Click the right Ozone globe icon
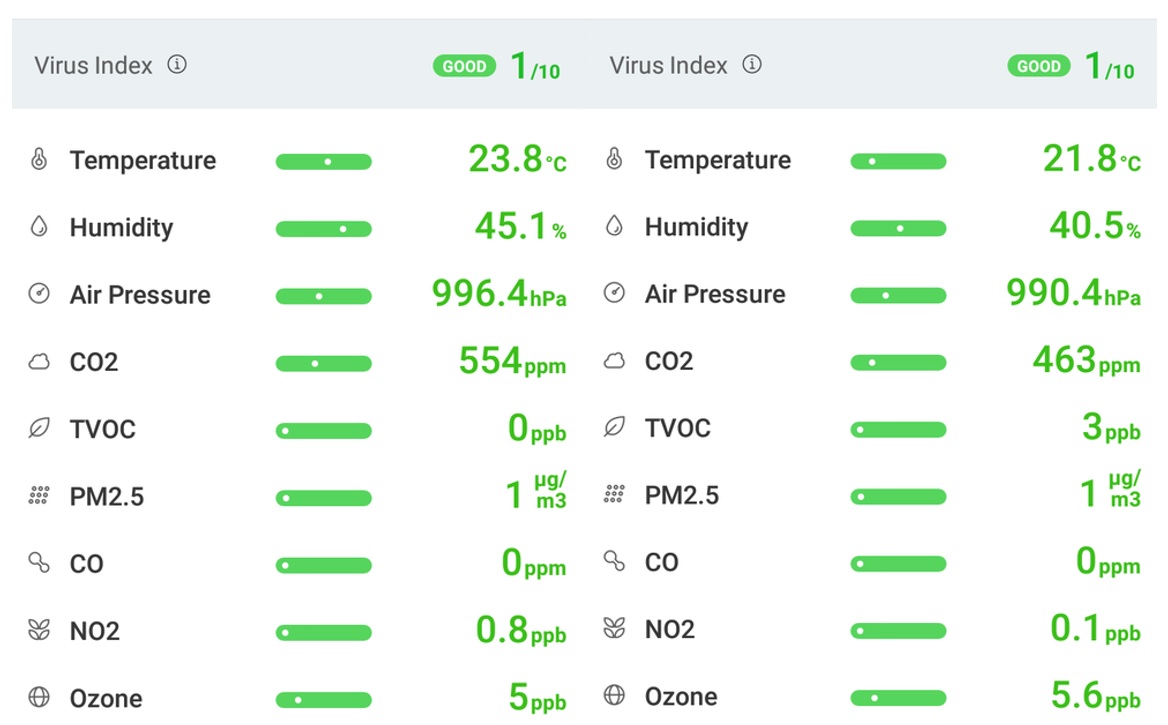The image size is (1168, 725). tap(614, 696)
